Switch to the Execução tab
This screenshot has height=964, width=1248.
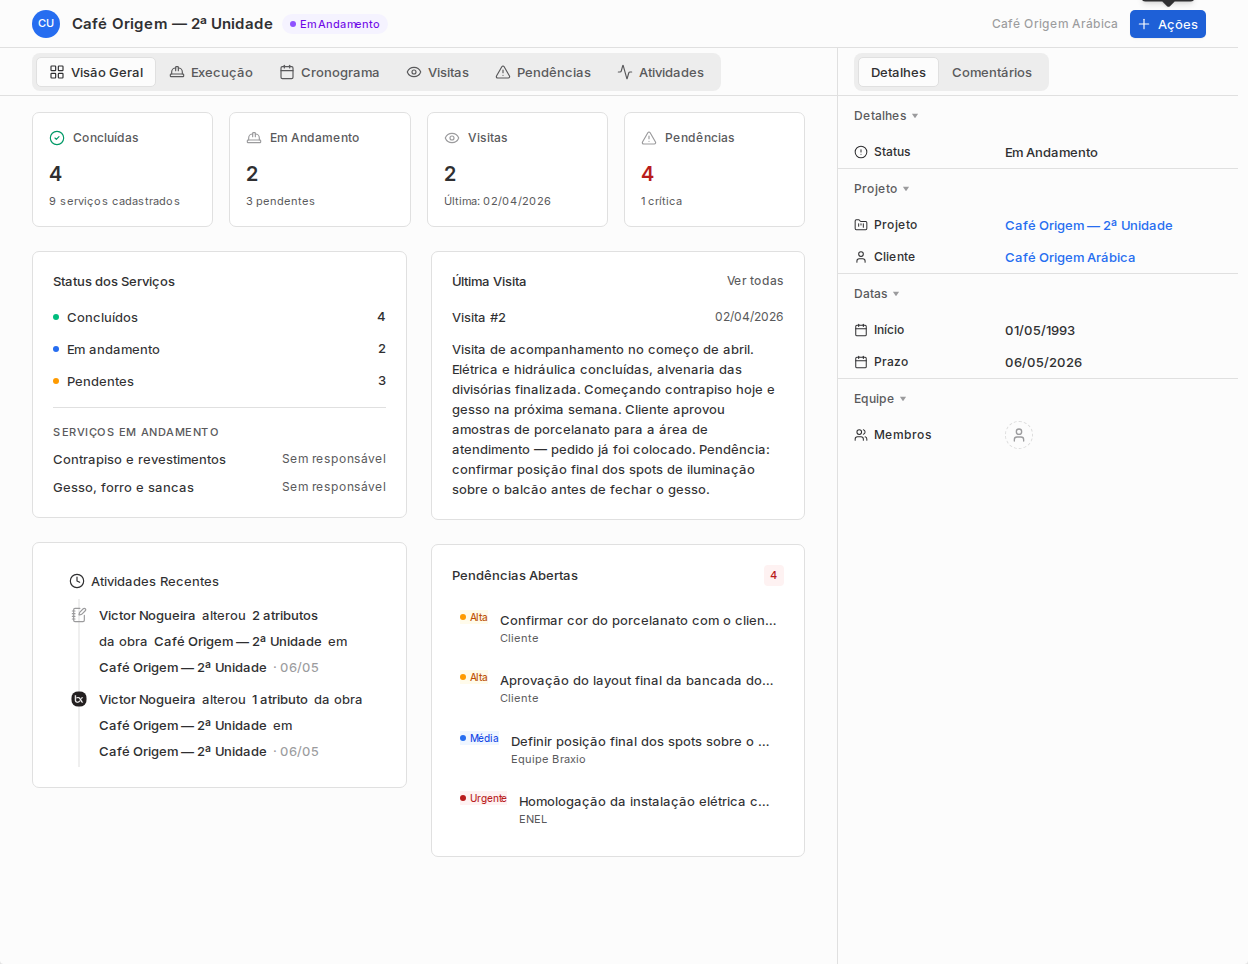click(211, 72)
